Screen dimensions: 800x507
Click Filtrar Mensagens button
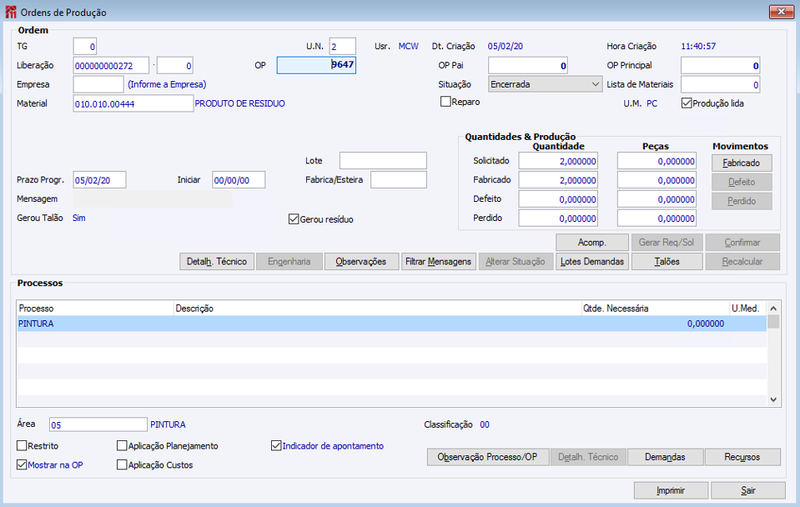coord(438,261)
